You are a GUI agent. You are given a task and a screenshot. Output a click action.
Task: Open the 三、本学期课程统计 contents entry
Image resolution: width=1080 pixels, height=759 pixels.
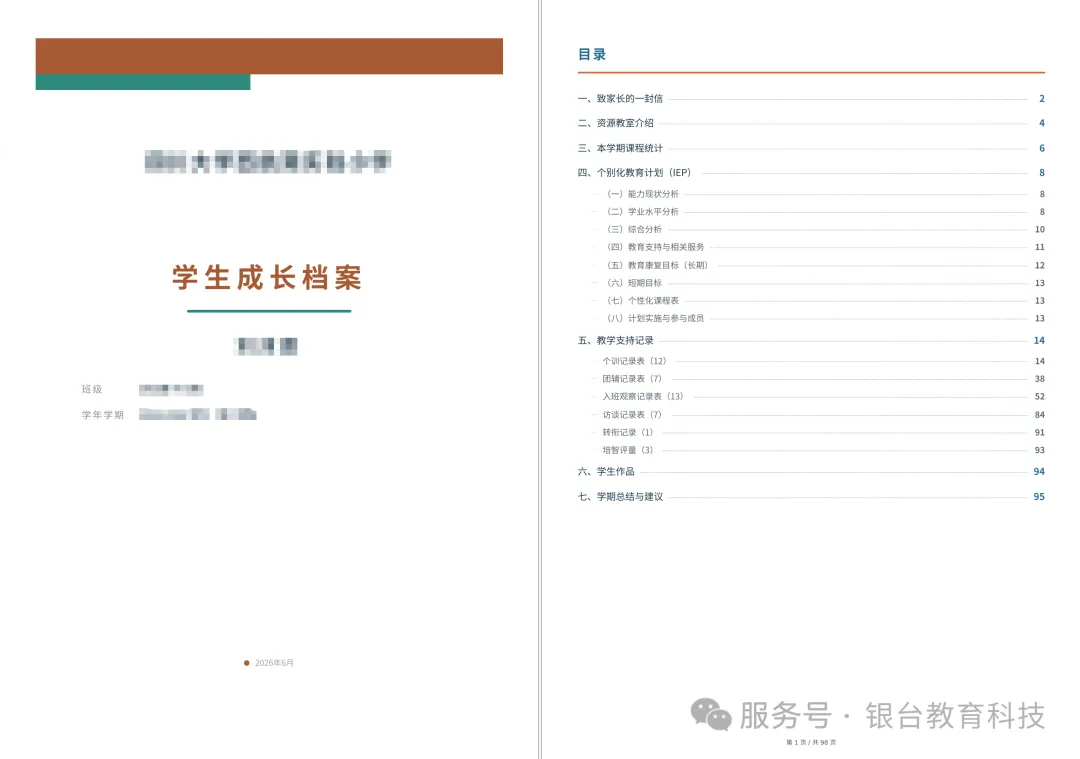click(620, 148)
